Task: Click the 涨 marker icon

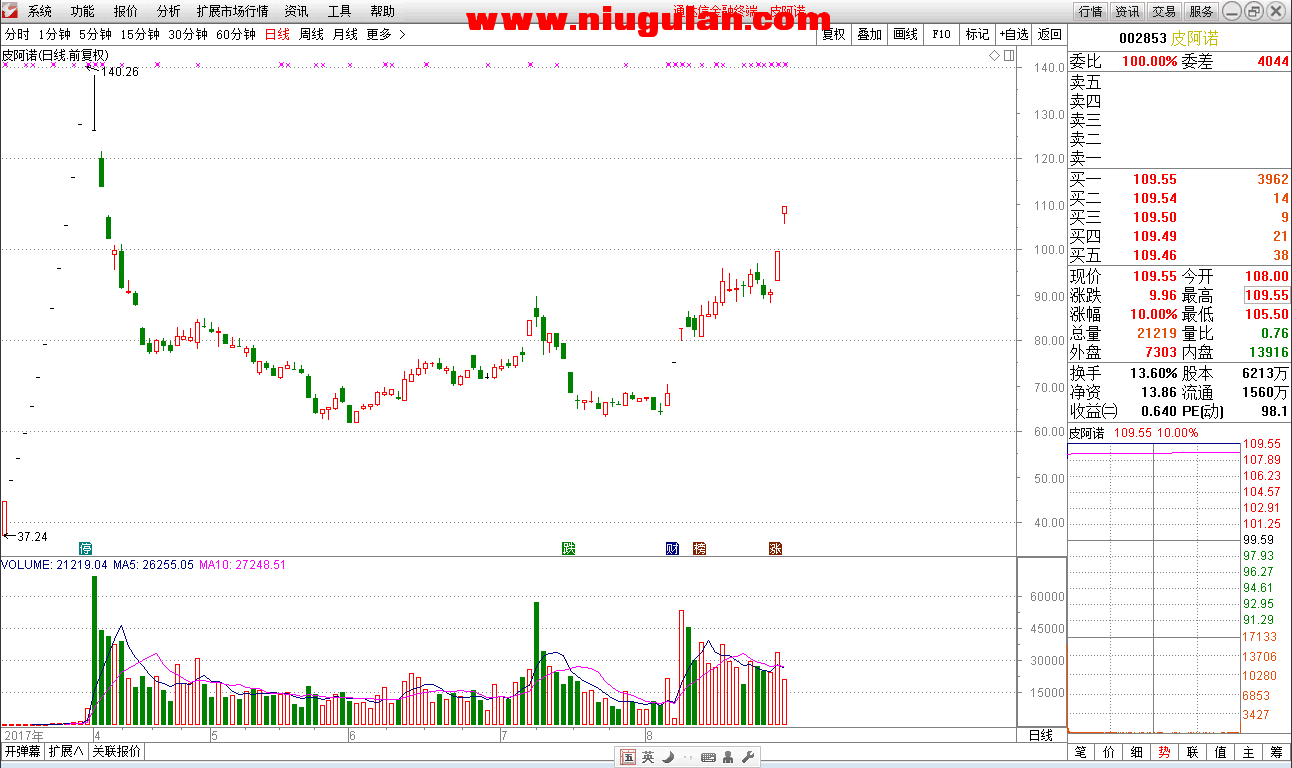Action: (x=775, y=548)
